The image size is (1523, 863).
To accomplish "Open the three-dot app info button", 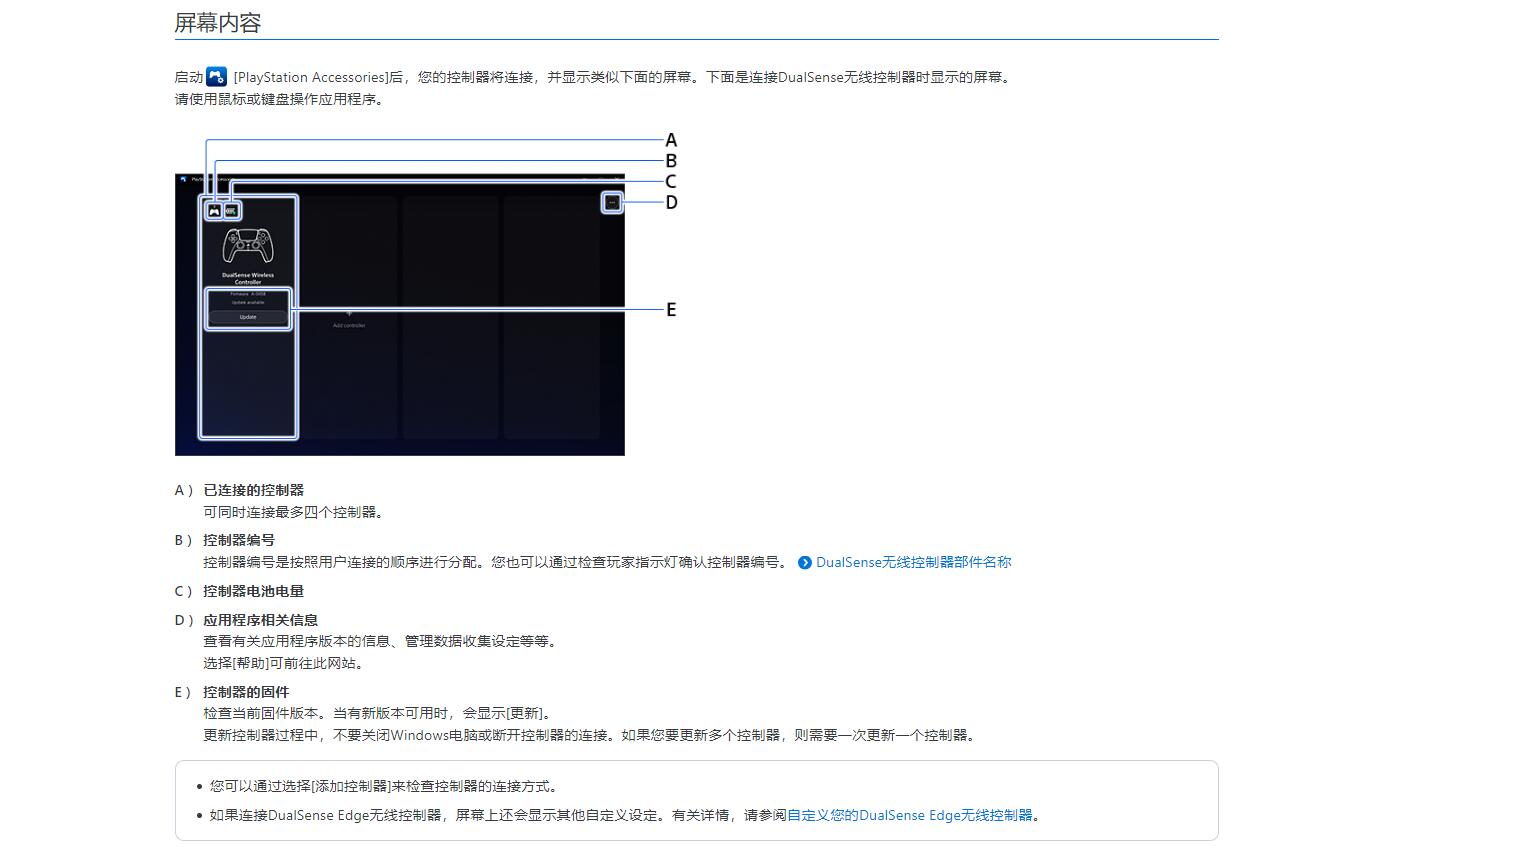I will pos(612,203).
